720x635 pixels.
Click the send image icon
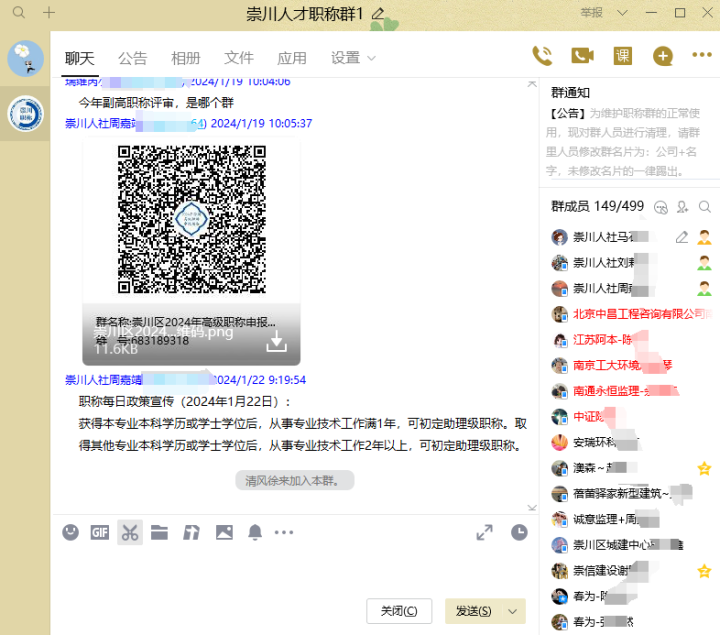223,532
